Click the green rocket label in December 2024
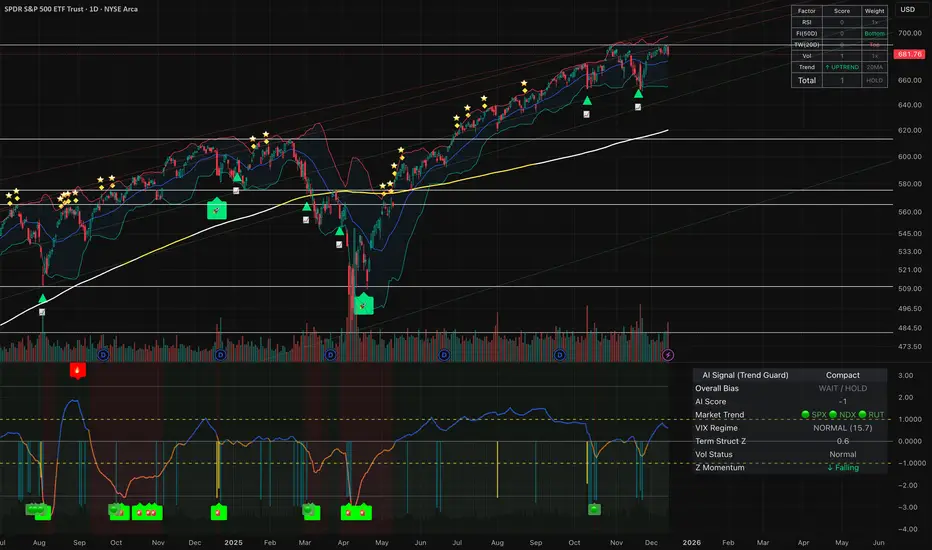 coord(216,209)
